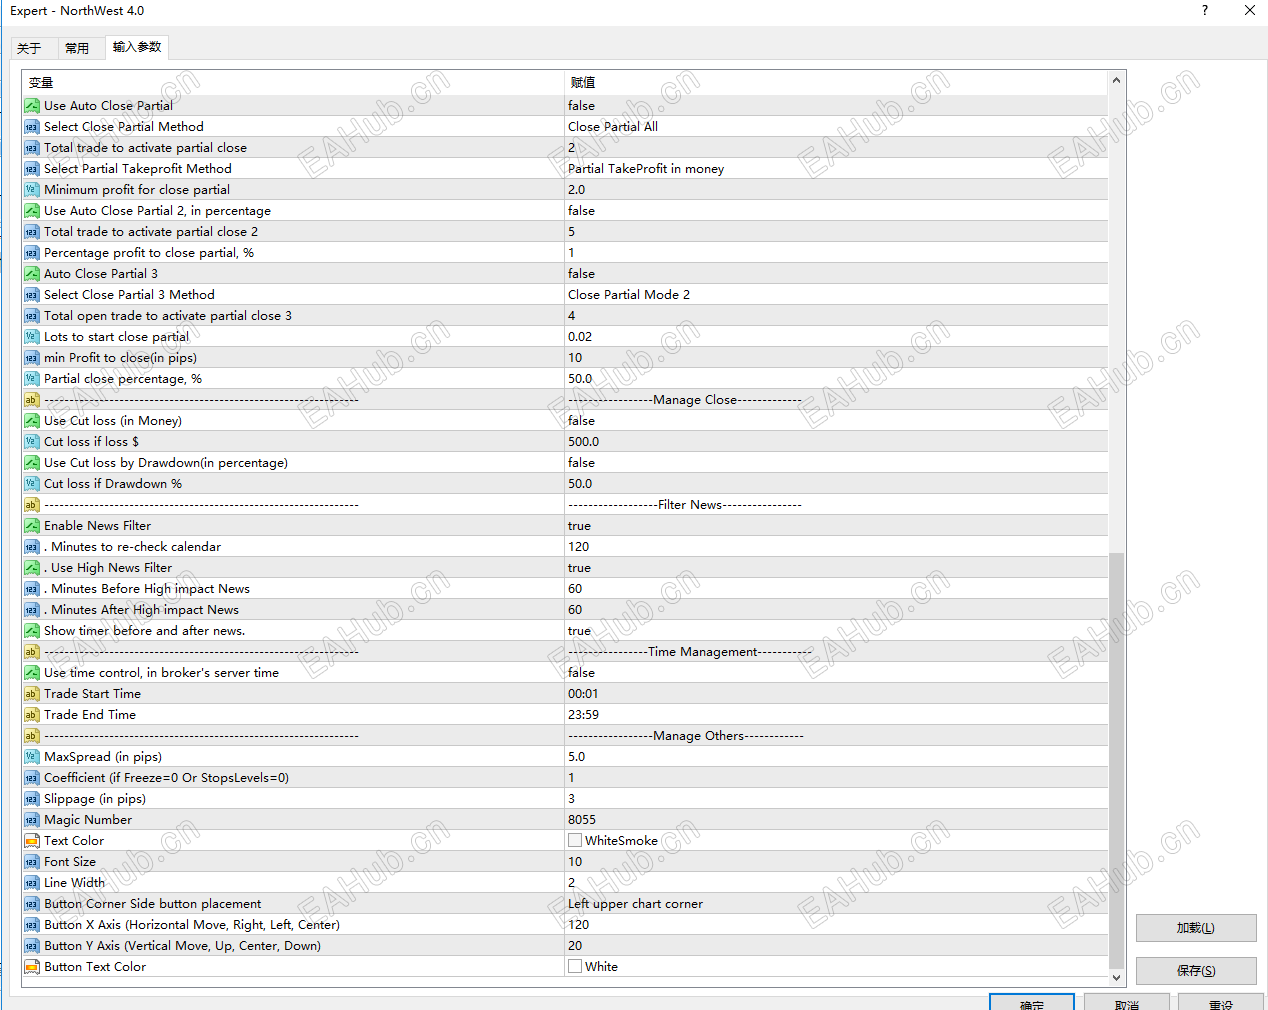Click the icon beside Button Corner Side button placement
Image resolution: width=1268 pixels, height=1010 pixels.
(32, 903)
